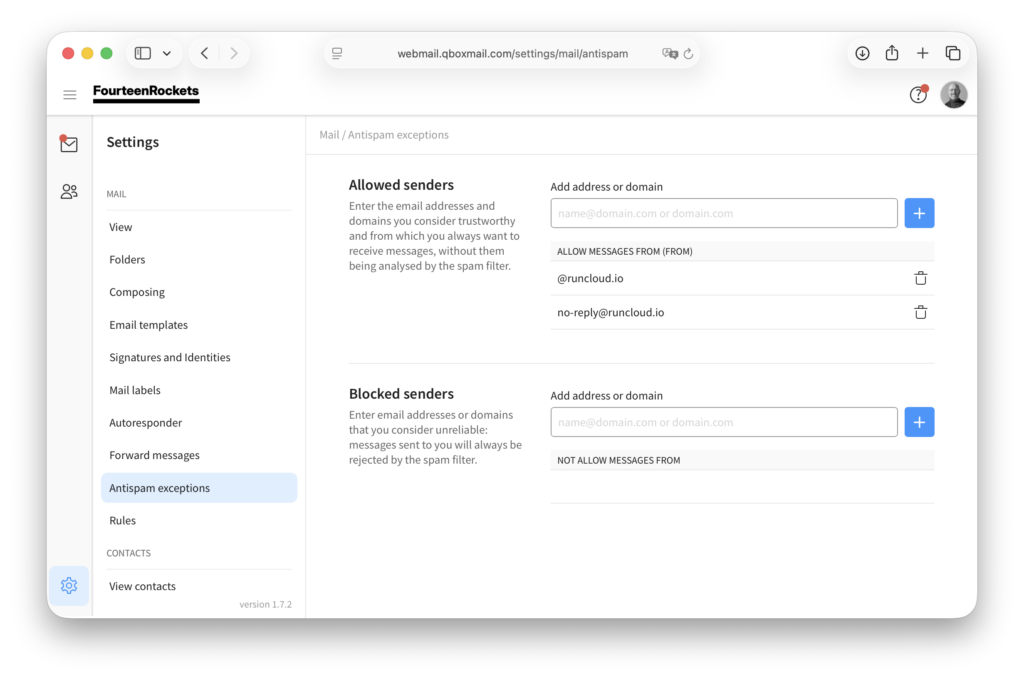This screenshot has width=1024, height=680.
Task: Click the no-reply@runcloud.io entry text
Action: (611, 312)
